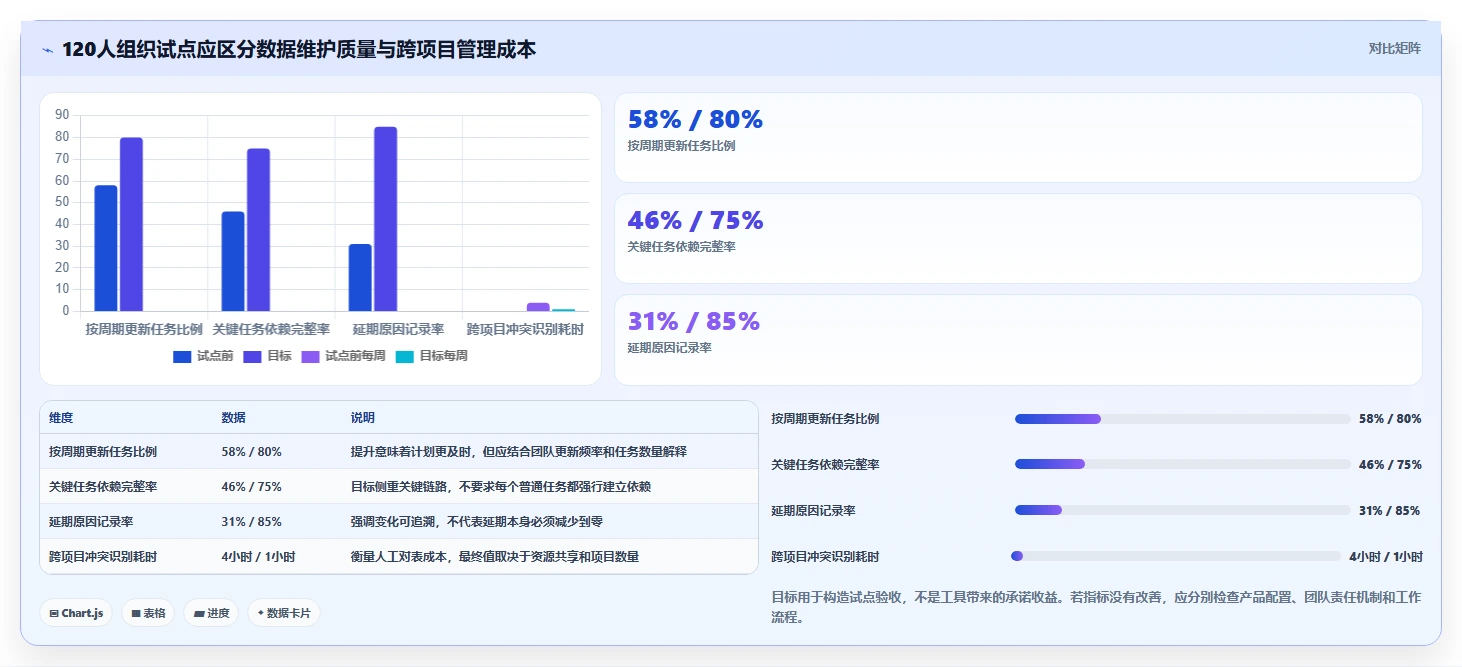This screenshot has height=667, width=1462.
Task: Select table cell 延期原因记录率
Action: tap(91, 522)
